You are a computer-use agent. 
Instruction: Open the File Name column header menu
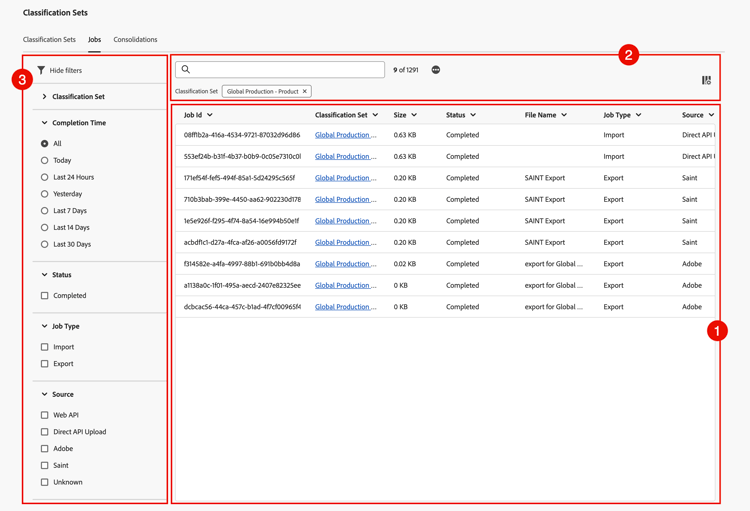point(564,115)
